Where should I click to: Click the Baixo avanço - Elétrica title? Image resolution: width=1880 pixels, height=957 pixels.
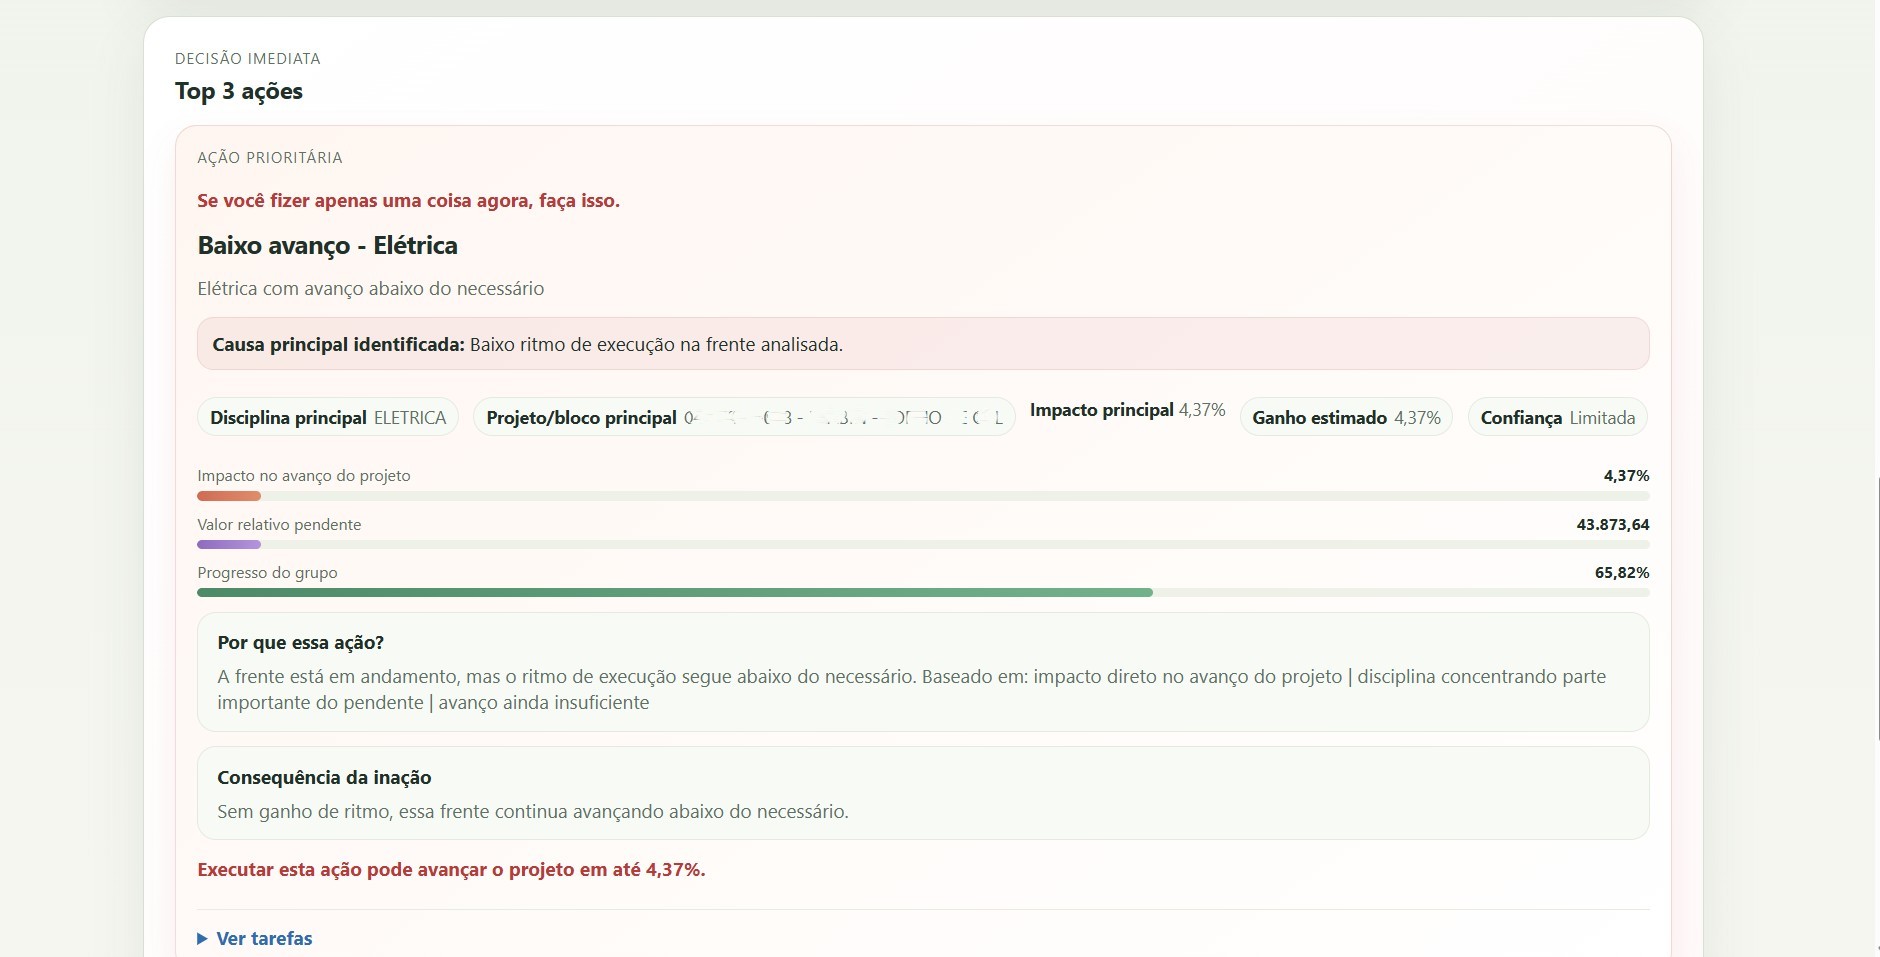coord(327,245)
